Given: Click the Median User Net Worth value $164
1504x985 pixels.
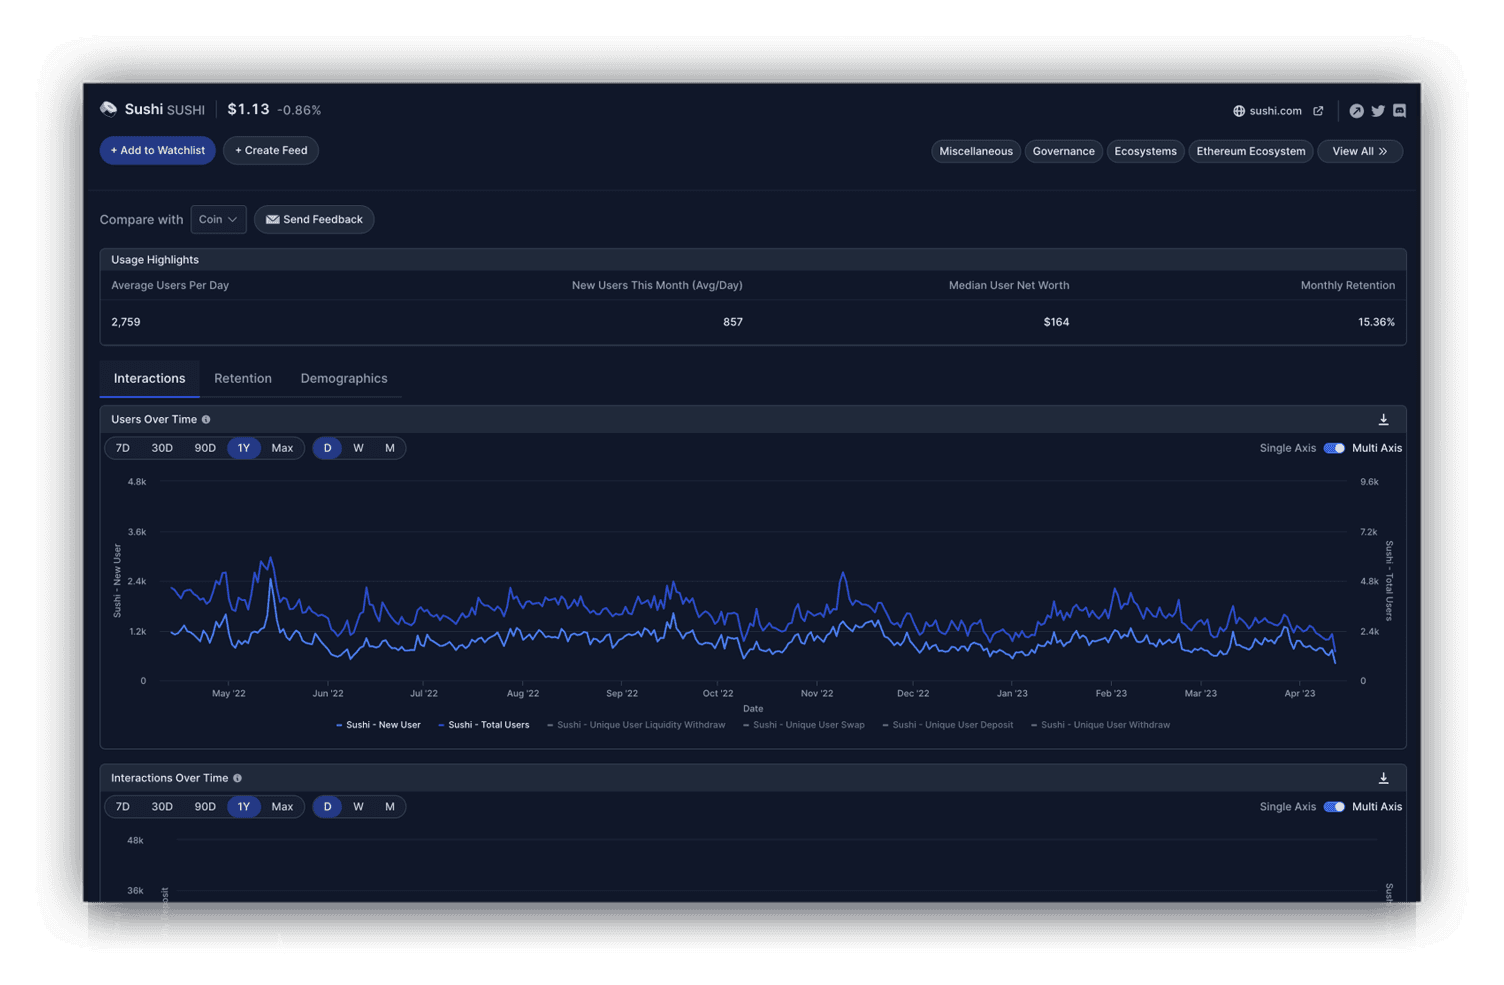Looking at the screenshot, I should (x=1056, y=322).
